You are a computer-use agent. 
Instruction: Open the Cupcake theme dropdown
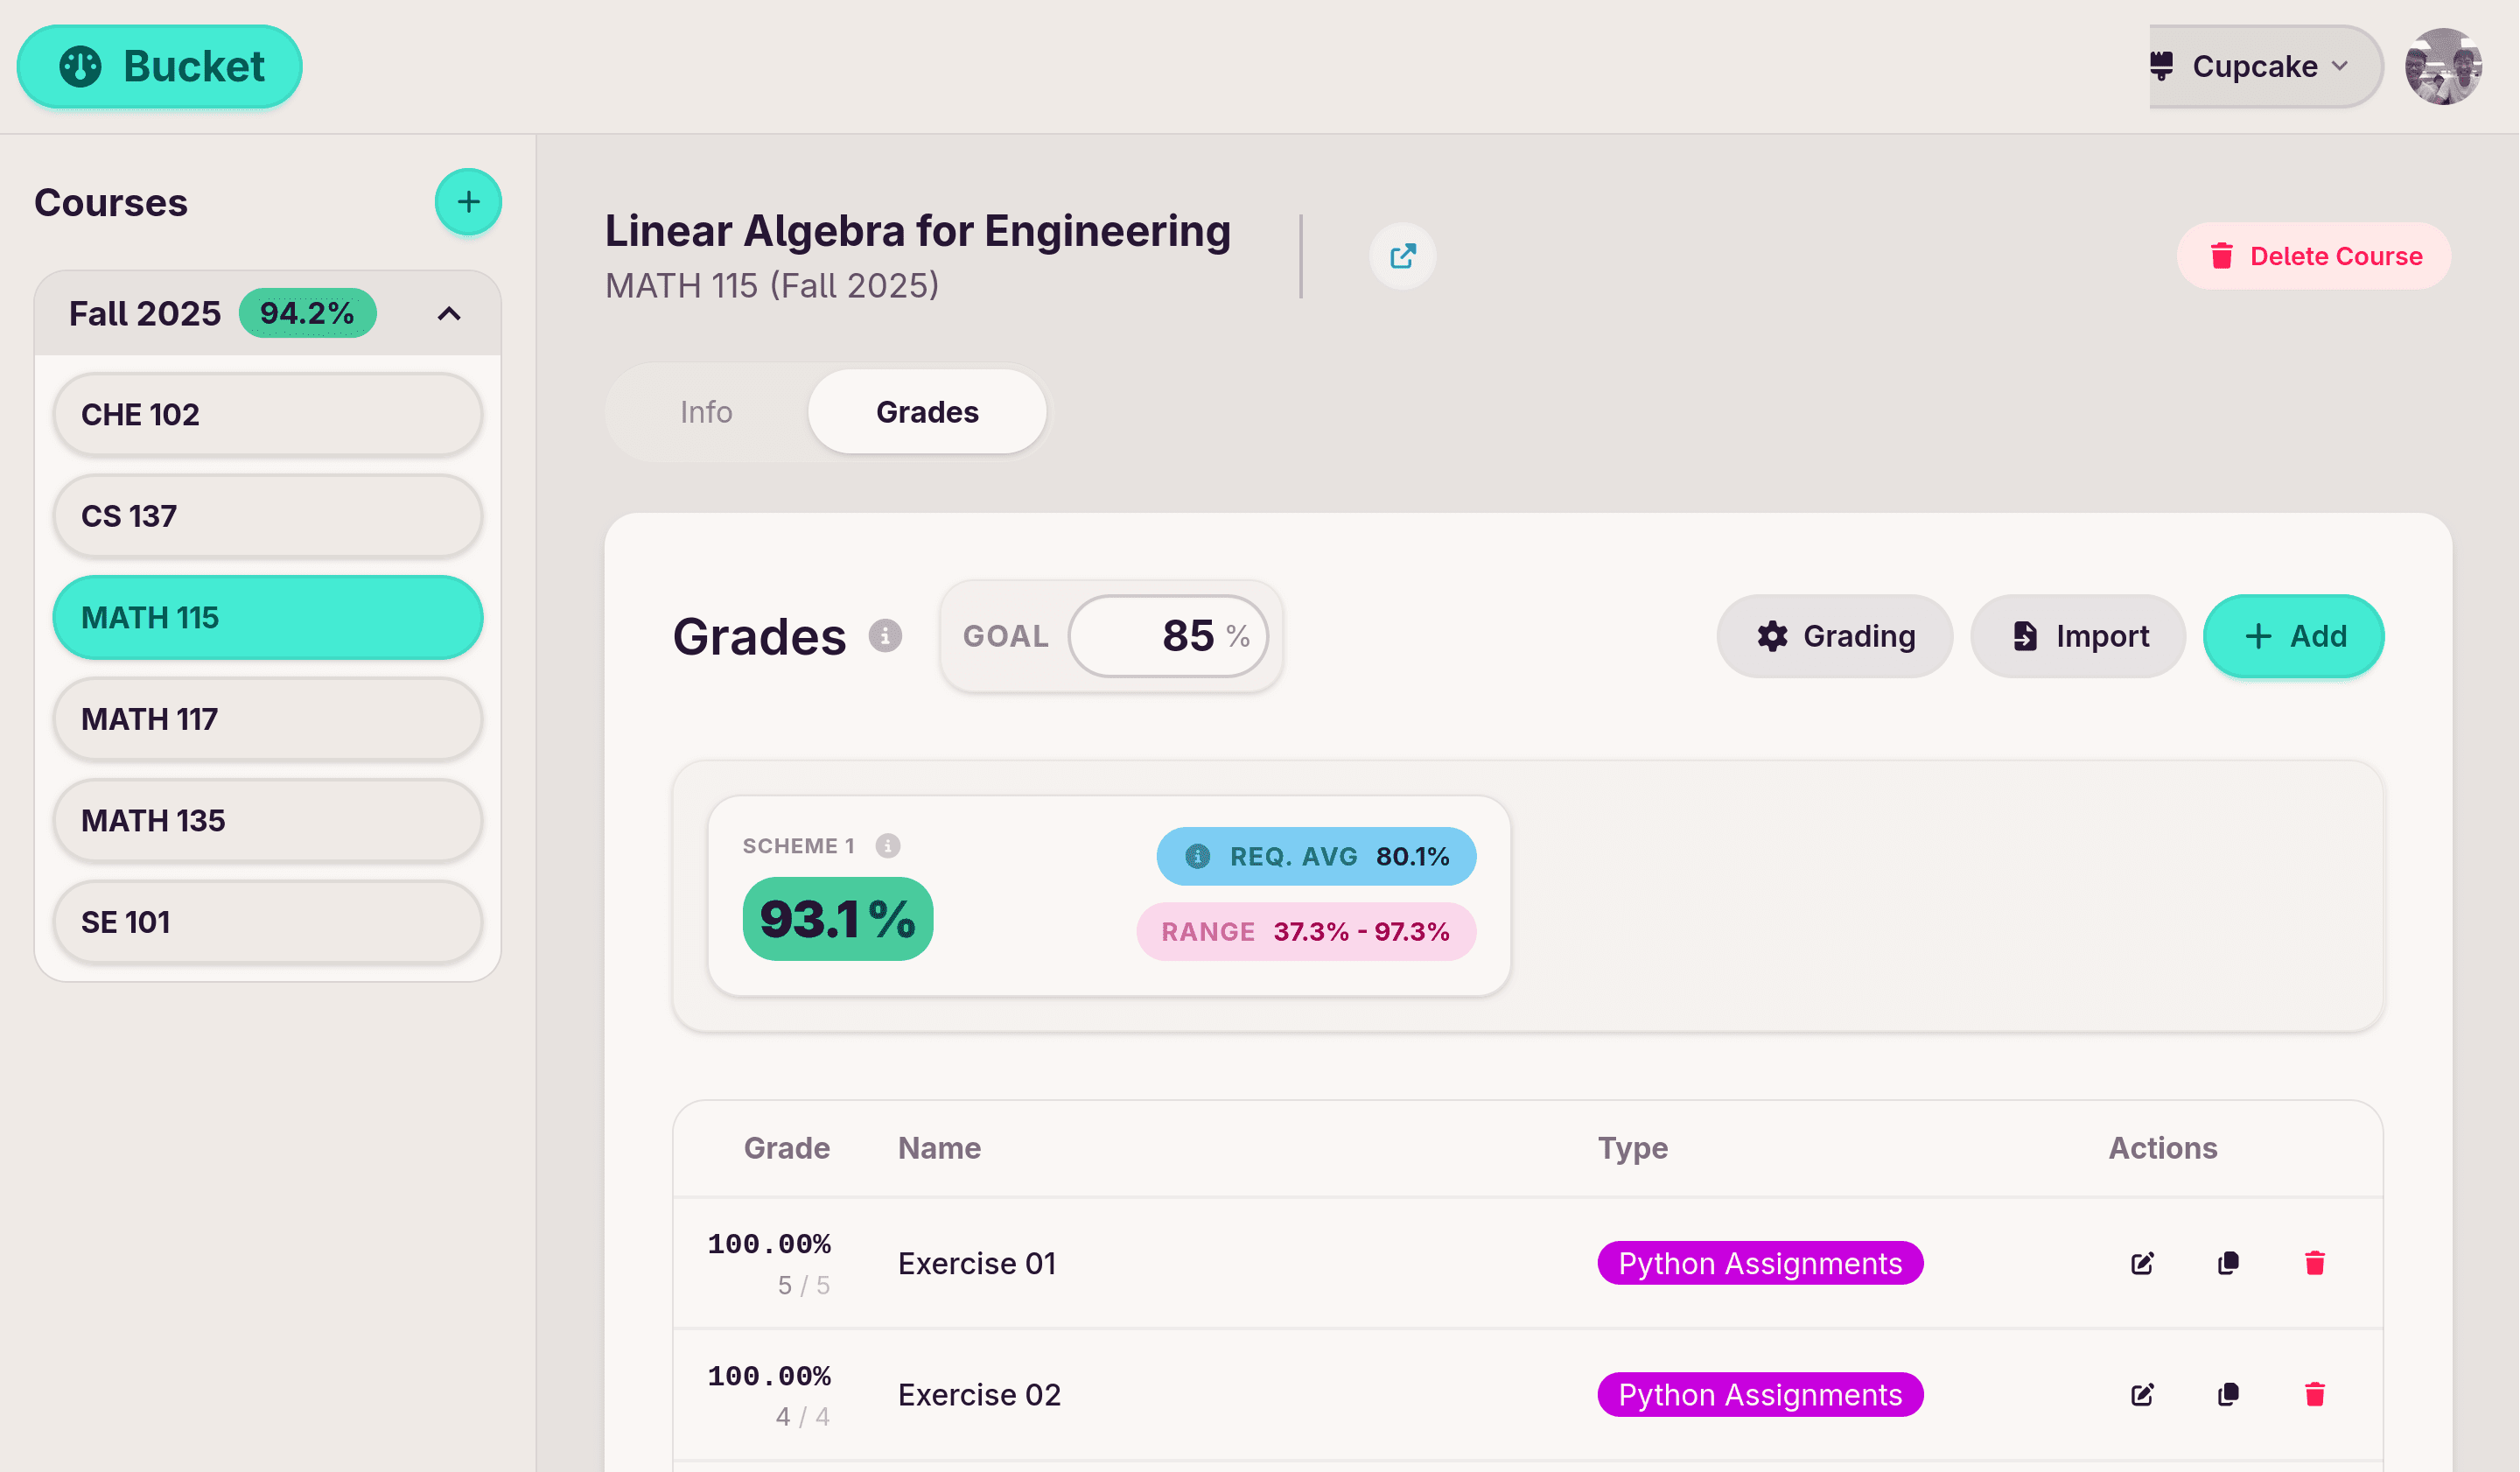tap(2264, 67)
